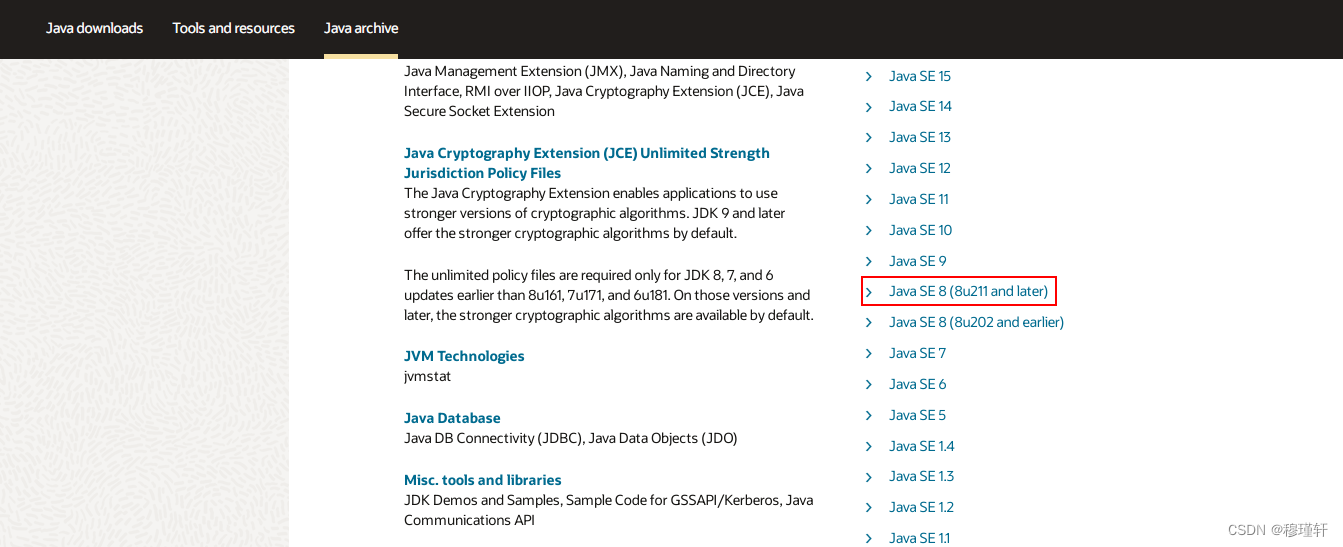
Task: Select the Java archive tab
Action: pos(361,28)
